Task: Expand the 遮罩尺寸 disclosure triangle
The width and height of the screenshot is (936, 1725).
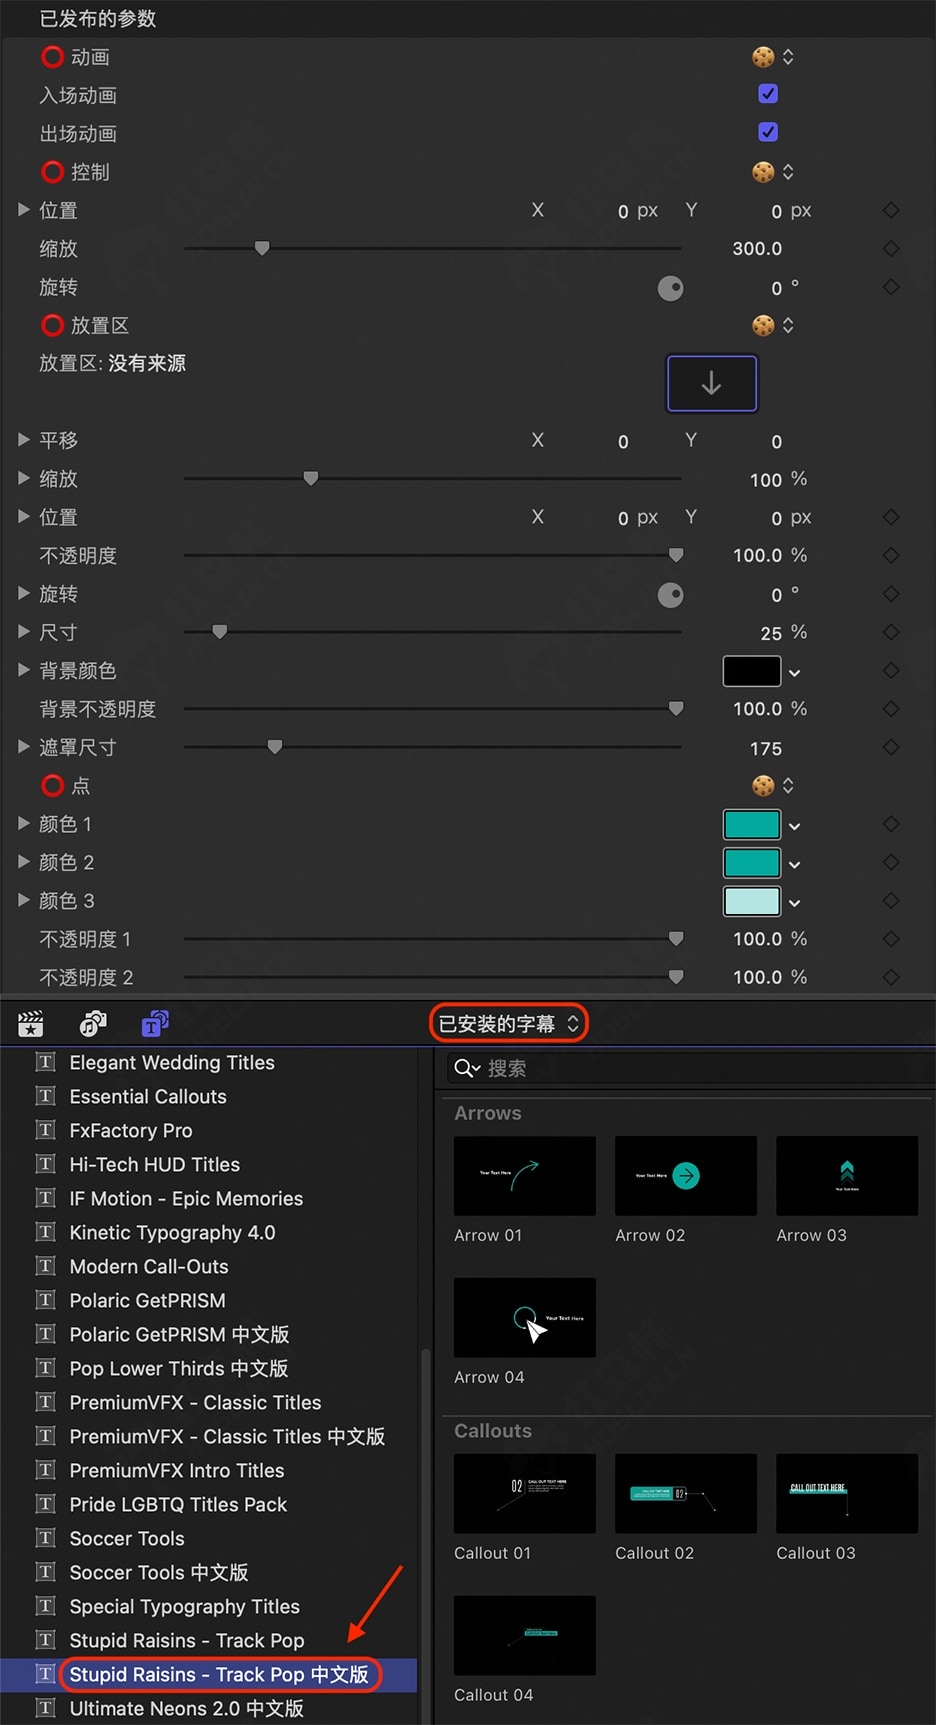Action: (24, 747)
